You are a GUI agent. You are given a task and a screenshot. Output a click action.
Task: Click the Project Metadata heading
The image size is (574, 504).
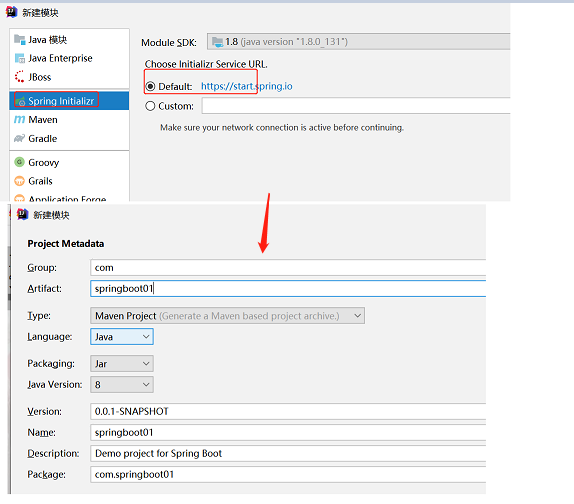[x=66, y=243]
